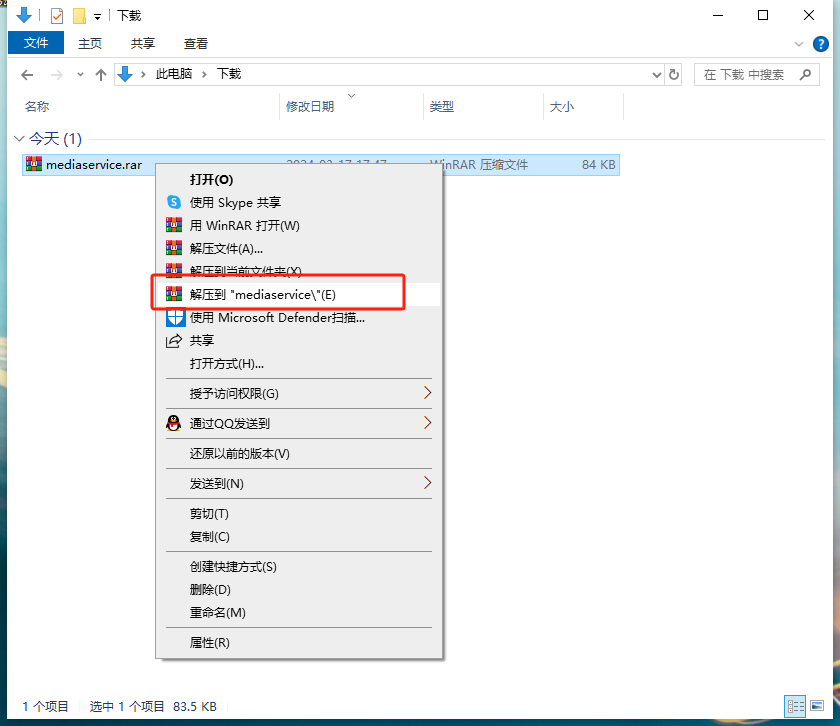Choose 打开方式(H)...

click(299, 364)
